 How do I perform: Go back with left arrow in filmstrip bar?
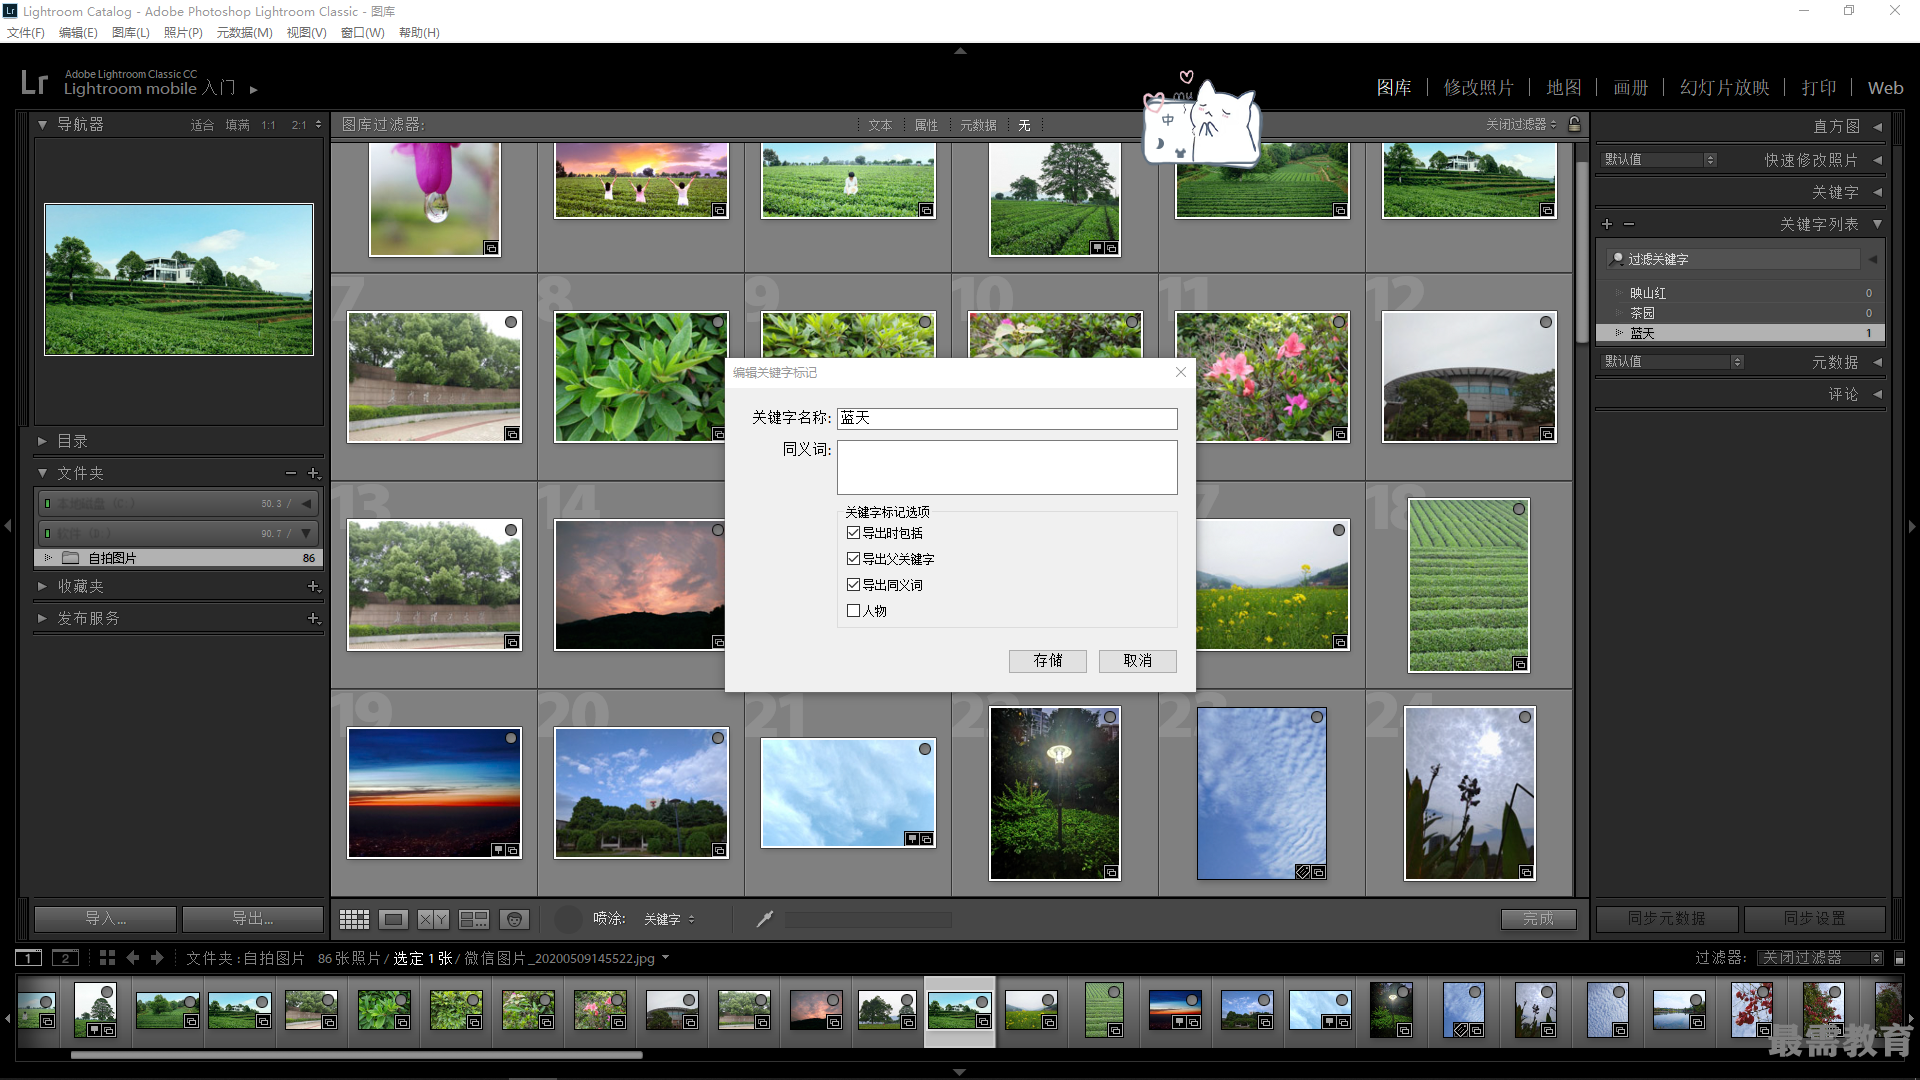(133, 958)
